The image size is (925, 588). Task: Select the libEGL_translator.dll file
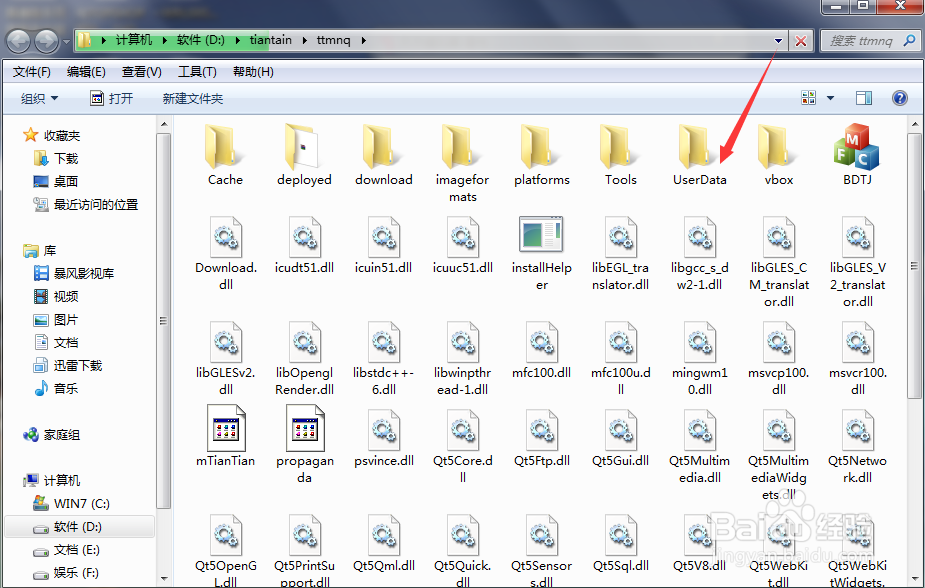pos(621,254)
